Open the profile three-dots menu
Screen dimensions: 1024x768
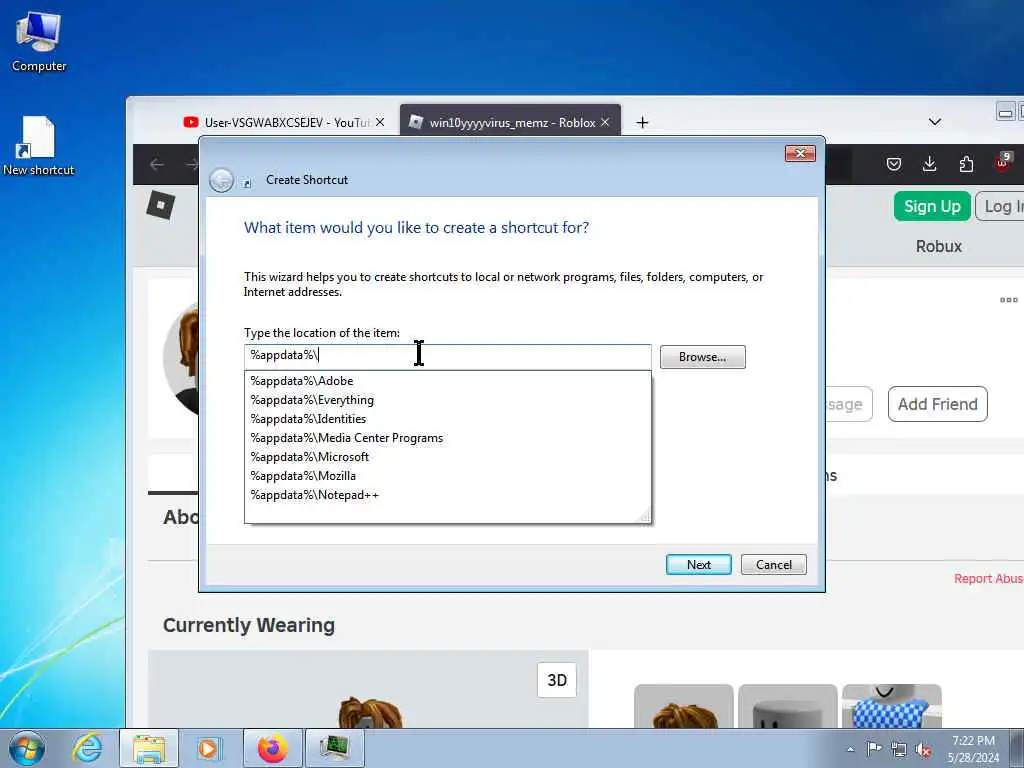(1008, 300)
